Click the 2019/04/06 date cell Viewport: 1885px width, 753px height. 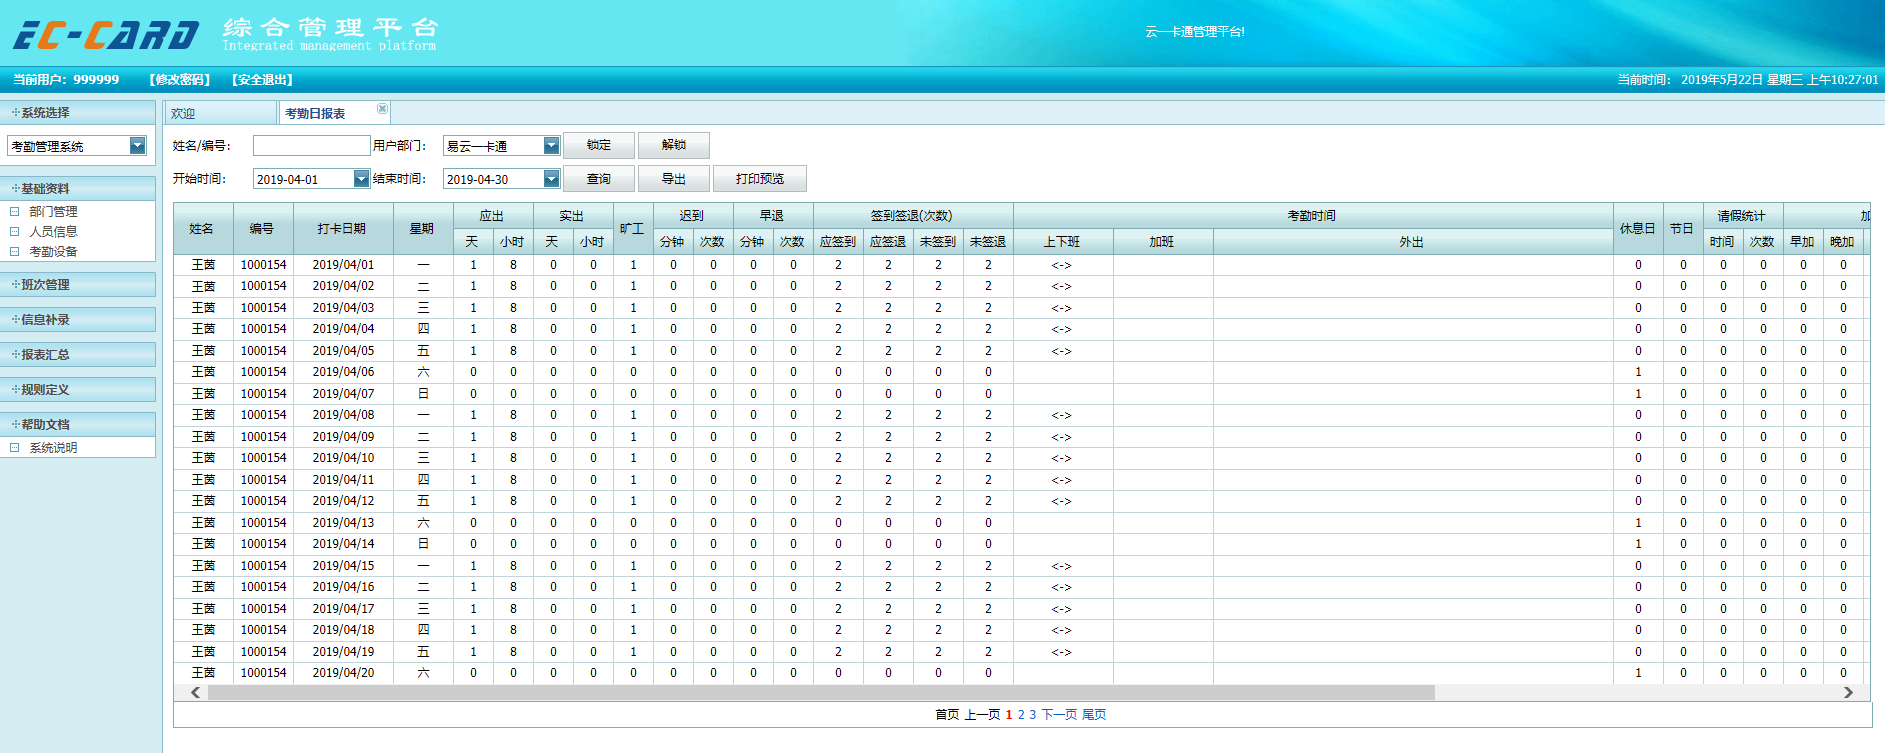(x=343, y=372)
